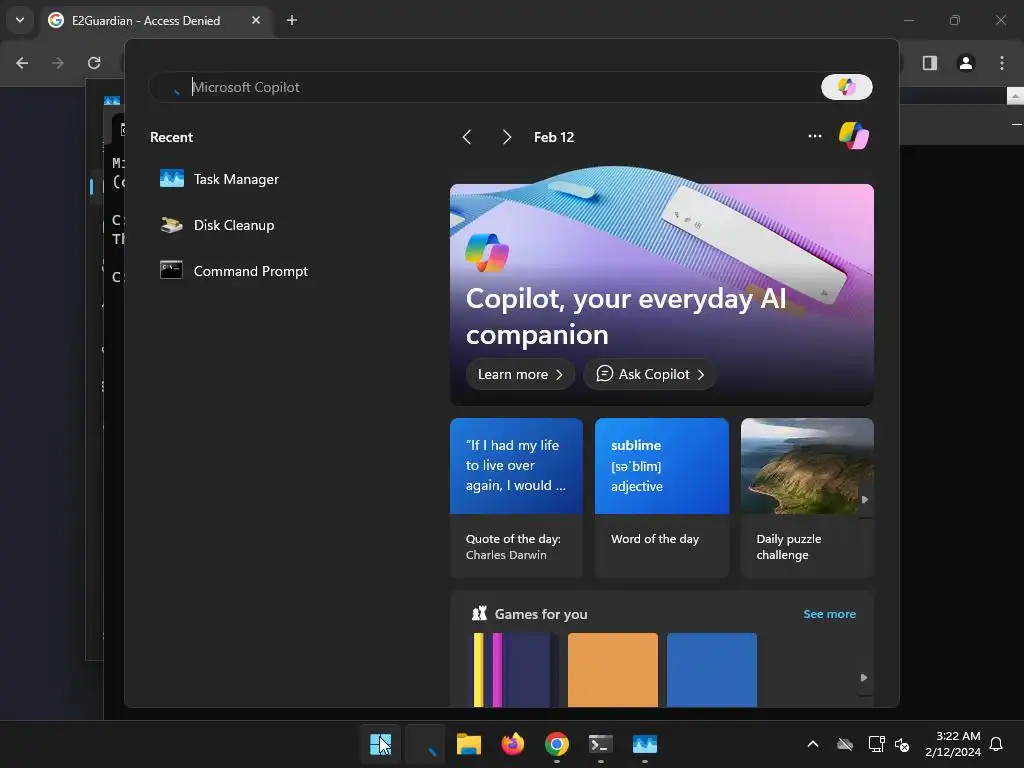Image resolution: width=1024 pixels, height=768 pixels.
Task: Launch Command Prompt from Recent list
Action: [234, 271]
